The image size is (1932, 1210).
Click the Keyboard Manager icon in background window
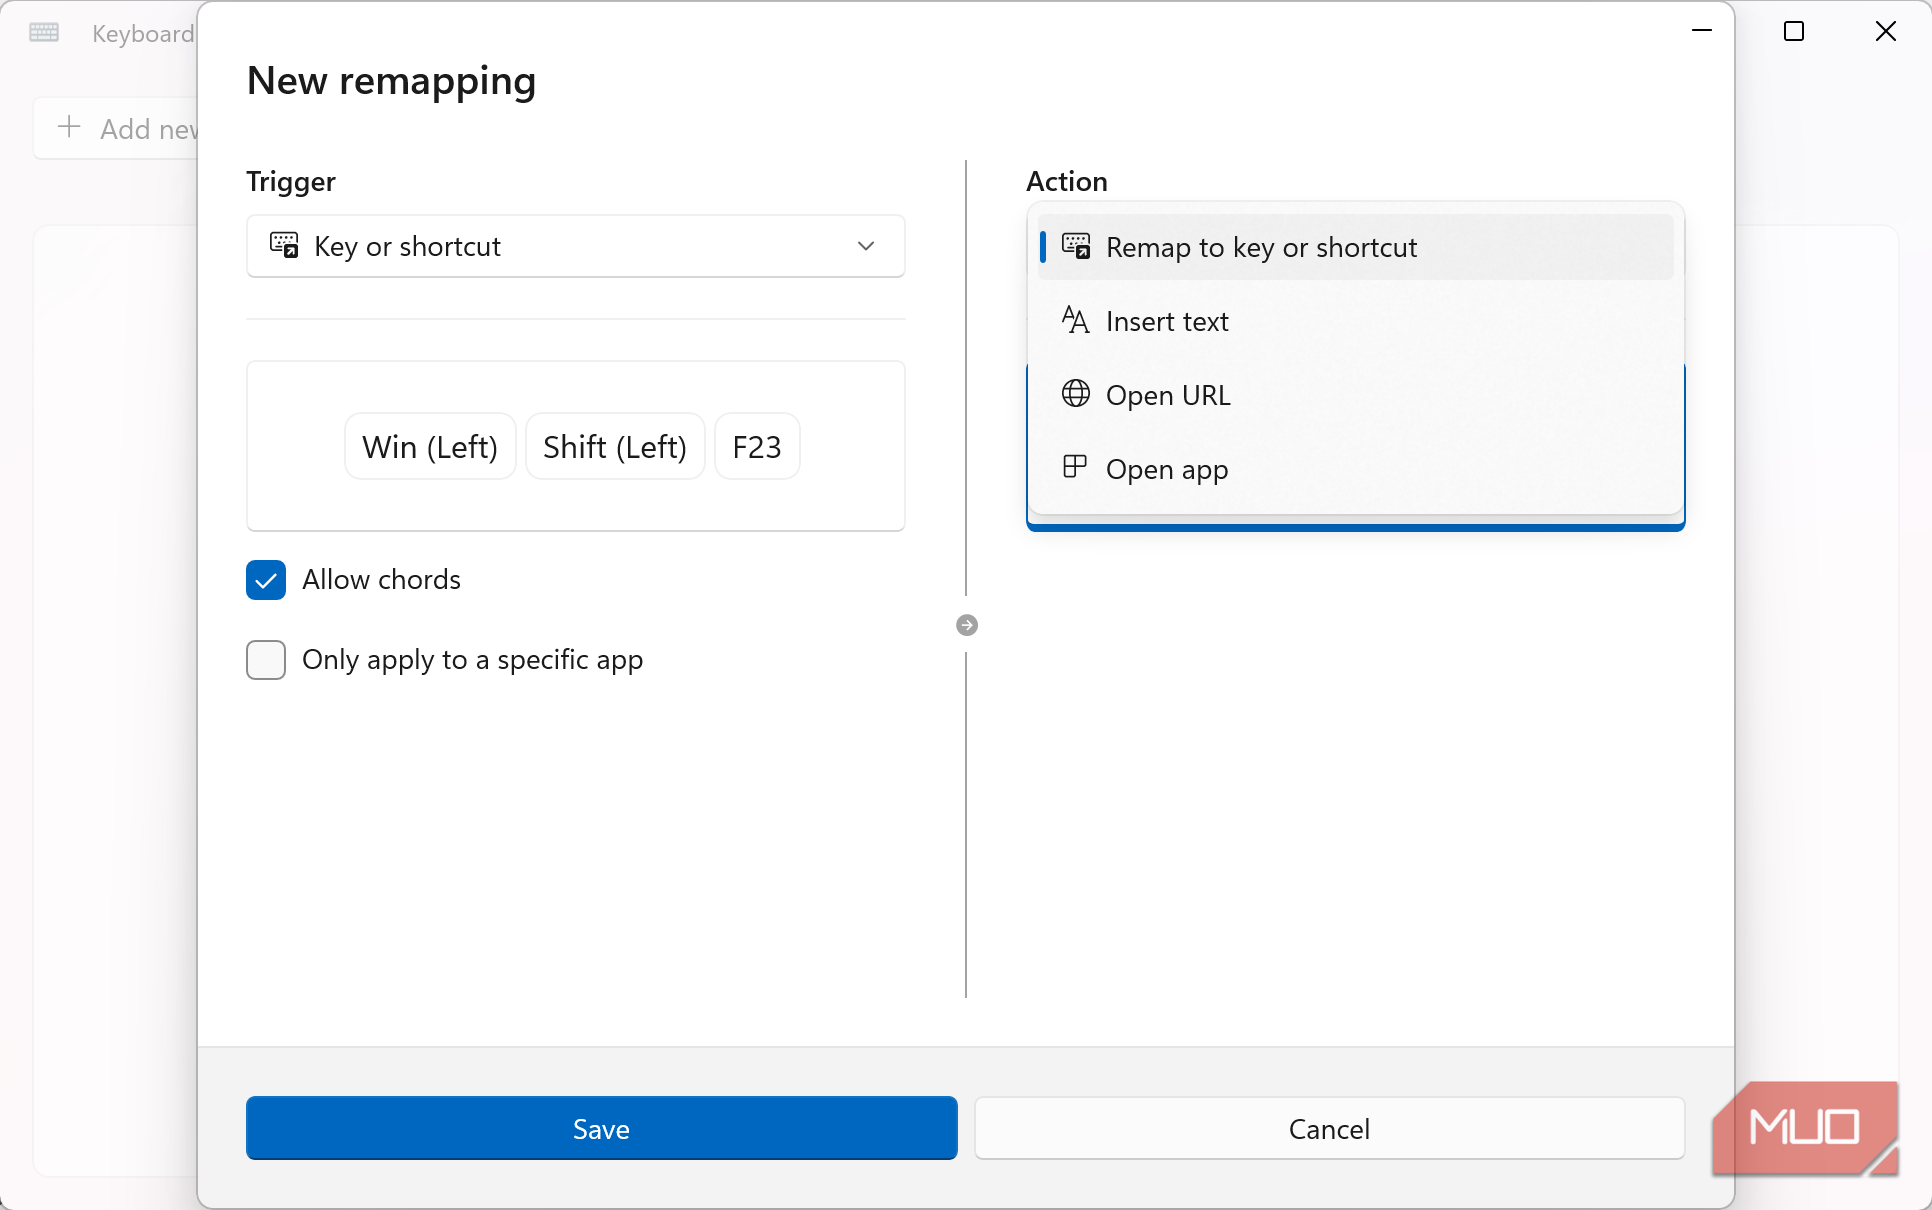[x=44, y=32]
